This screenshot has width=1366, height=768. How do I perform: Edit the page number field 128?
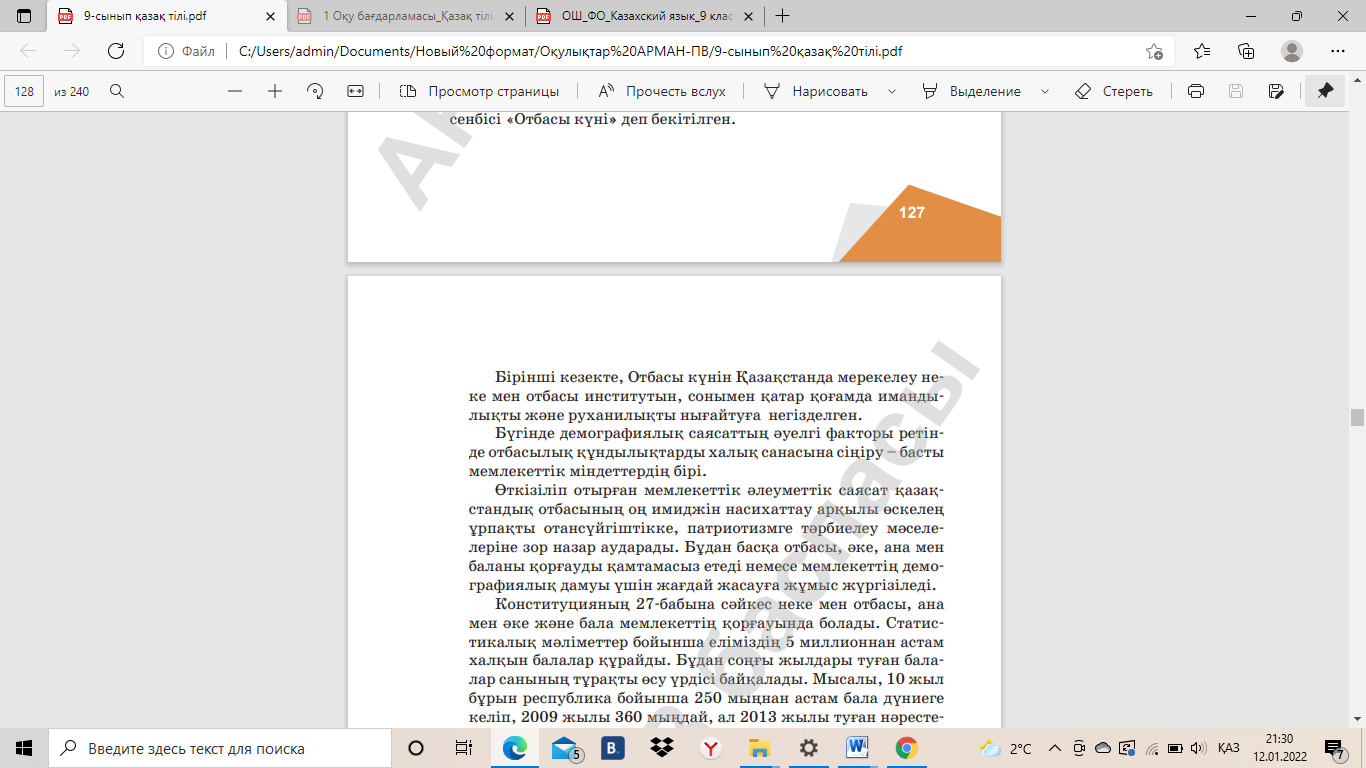(x=25, y=91)
